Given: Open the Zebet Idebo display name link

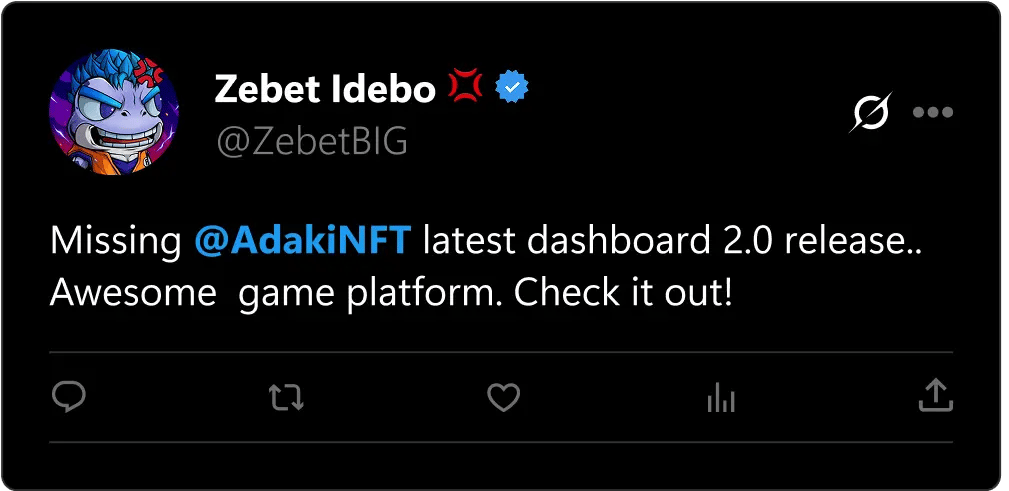Looking at the screenshot, I should 325,89.
